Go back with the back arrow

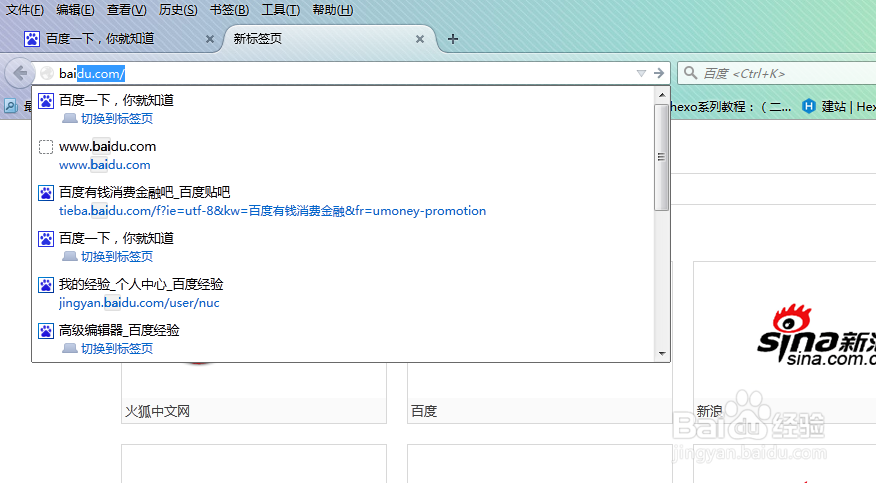pos(20,73)
